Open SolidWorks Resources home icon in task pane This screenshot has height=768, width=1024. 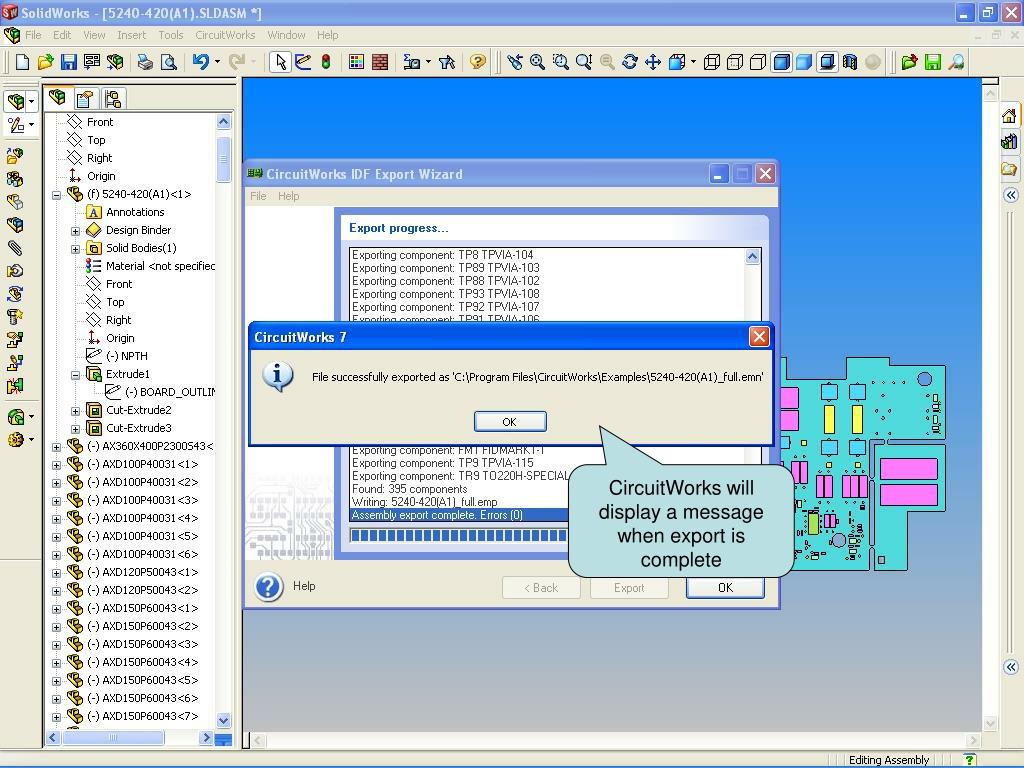coord(1009,116)
